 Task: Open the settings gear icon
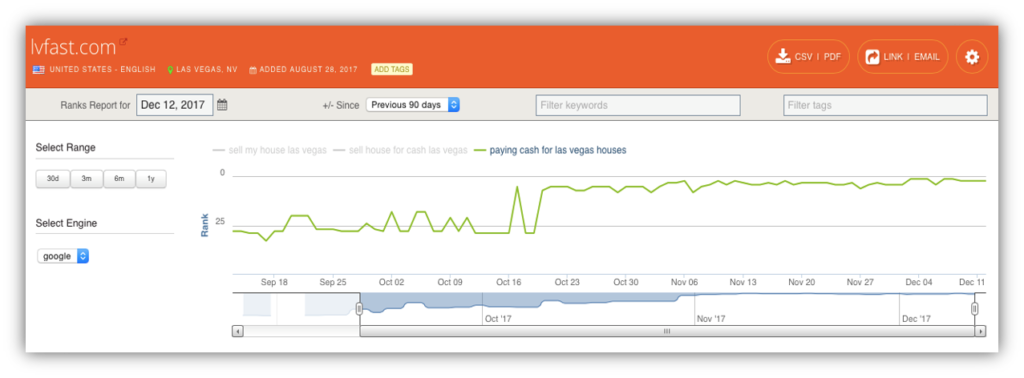[x=972, y=57]
